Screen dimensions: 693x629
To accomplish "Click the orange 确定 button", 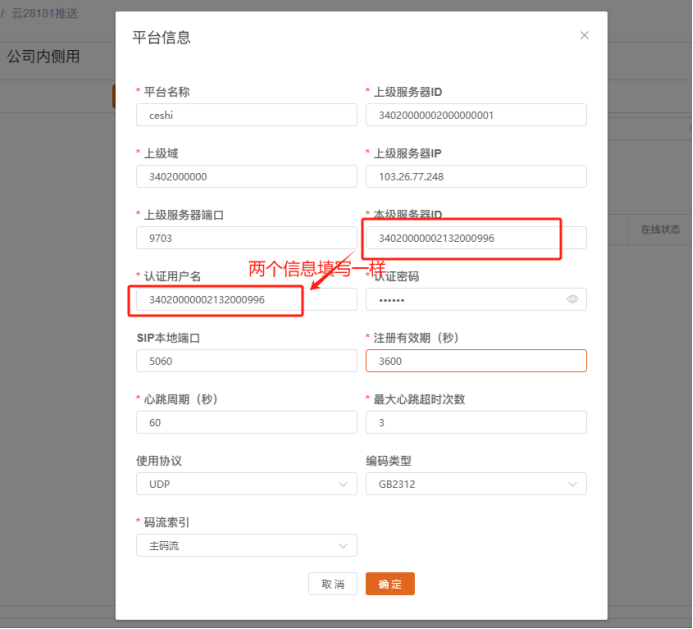I will 390,584.
